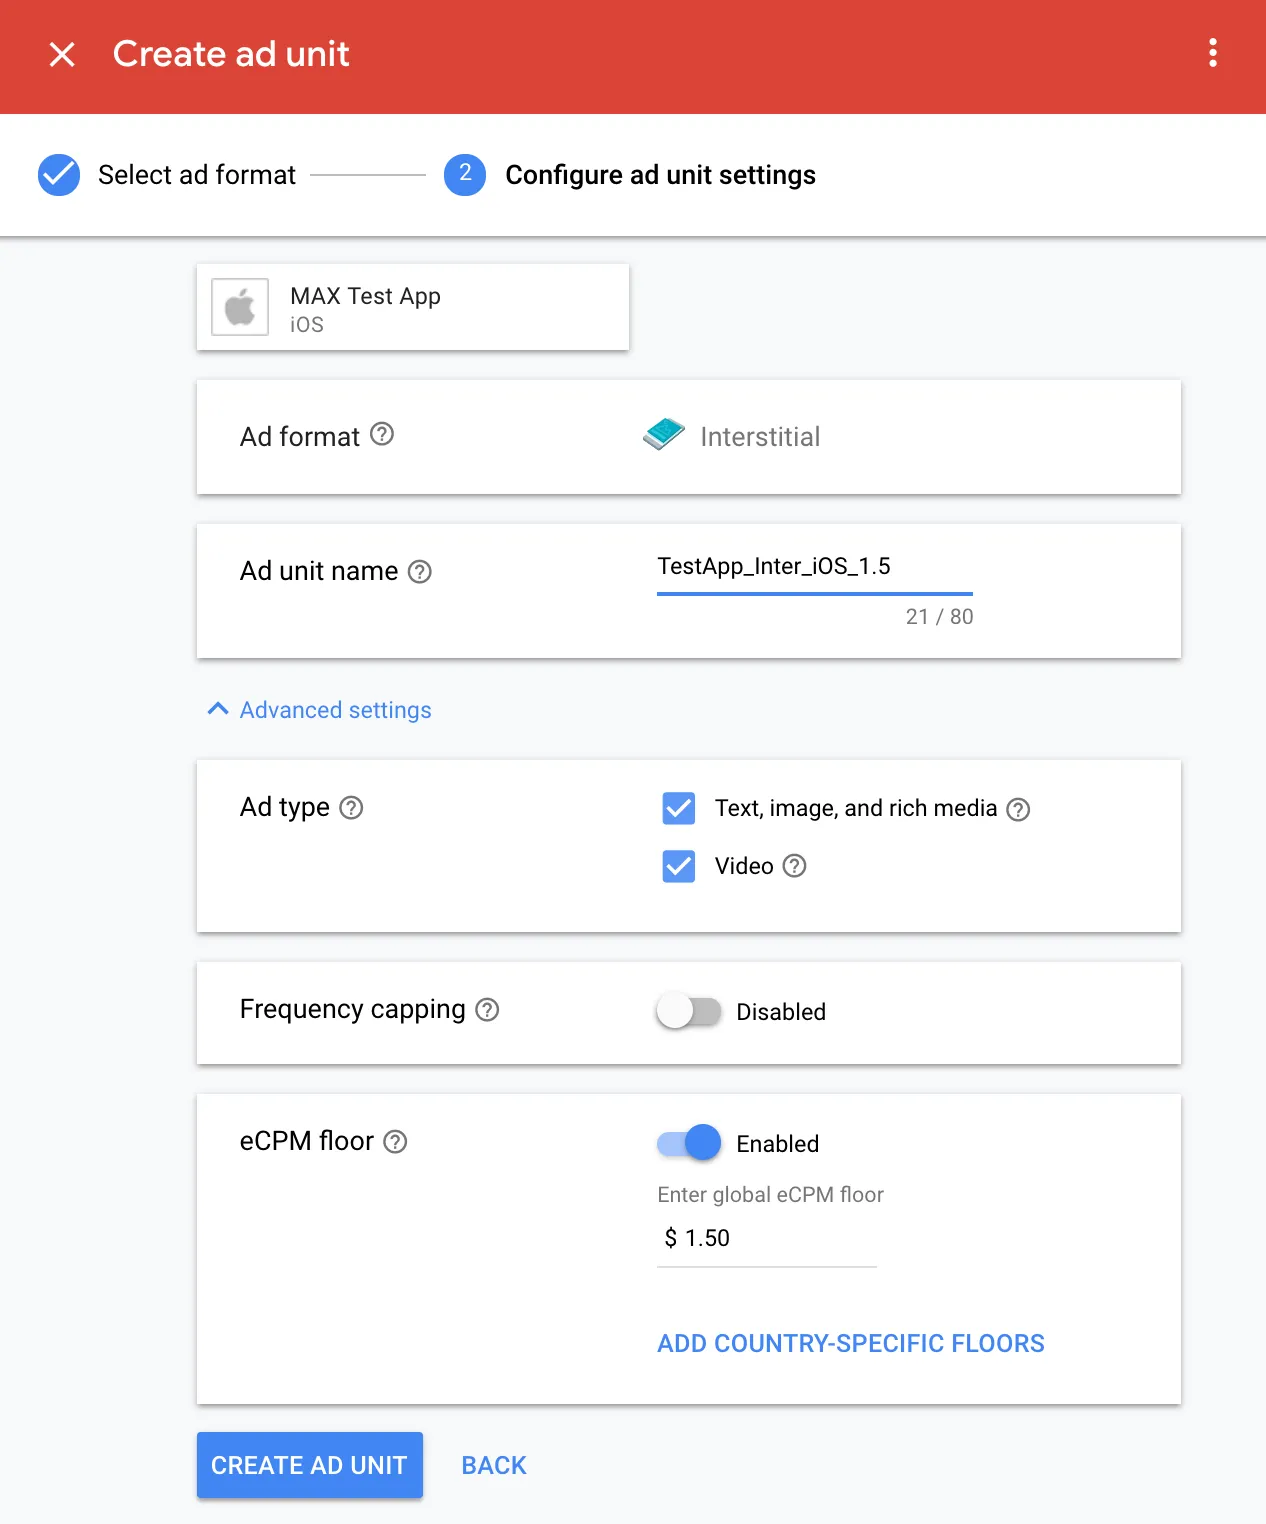
Task: Click the Interstitial ad format icon
Action: 663,435
